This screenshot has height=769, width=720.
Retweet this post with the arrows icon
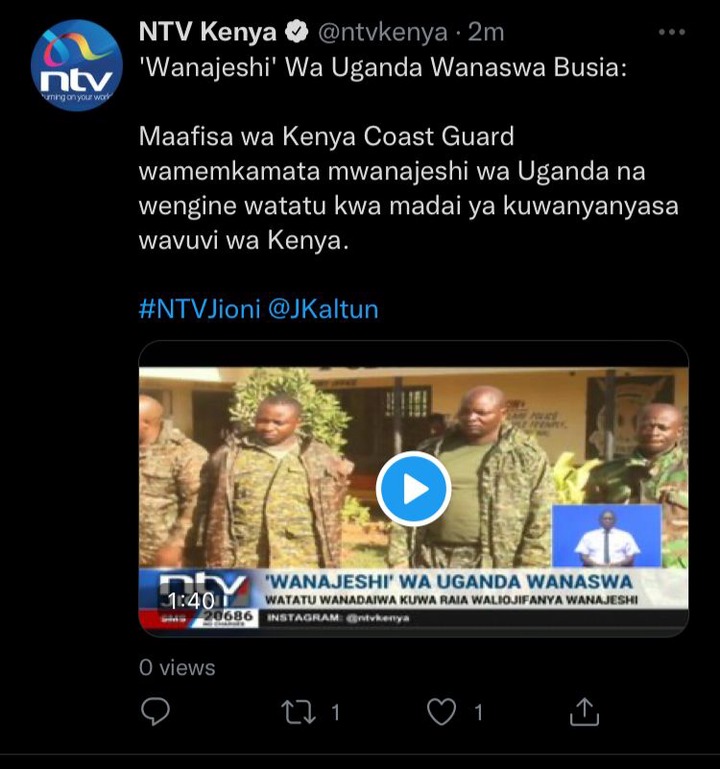[x=298, y=712]
